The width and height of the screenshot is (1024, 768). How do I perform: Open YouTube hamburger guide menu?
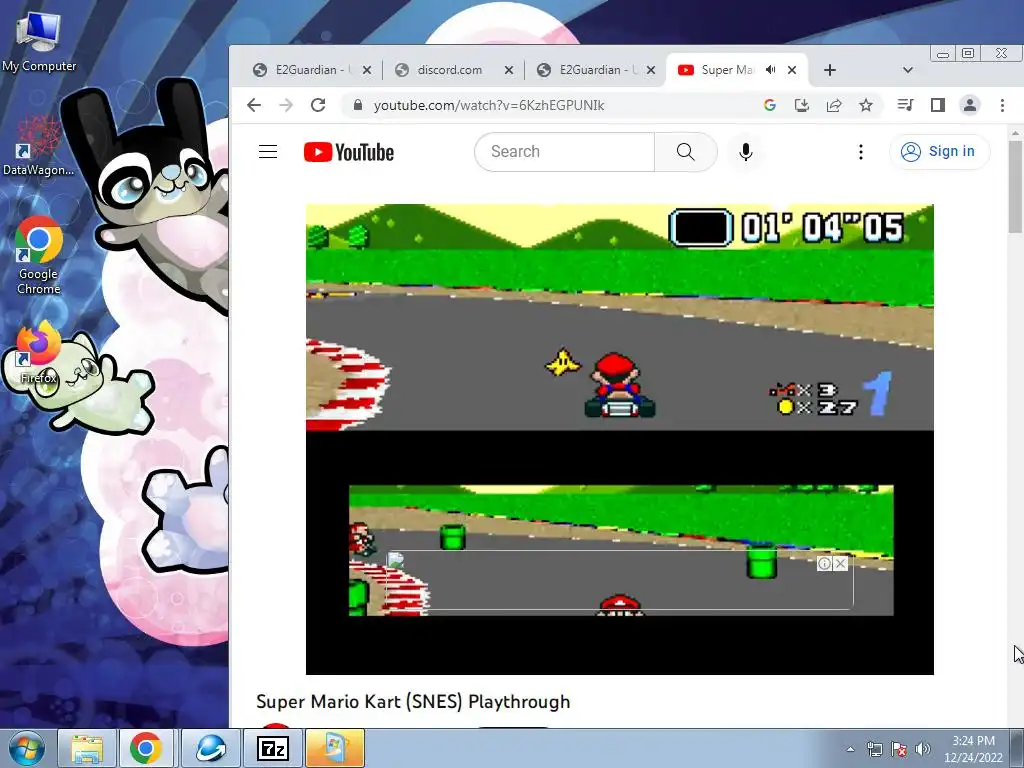268,152
